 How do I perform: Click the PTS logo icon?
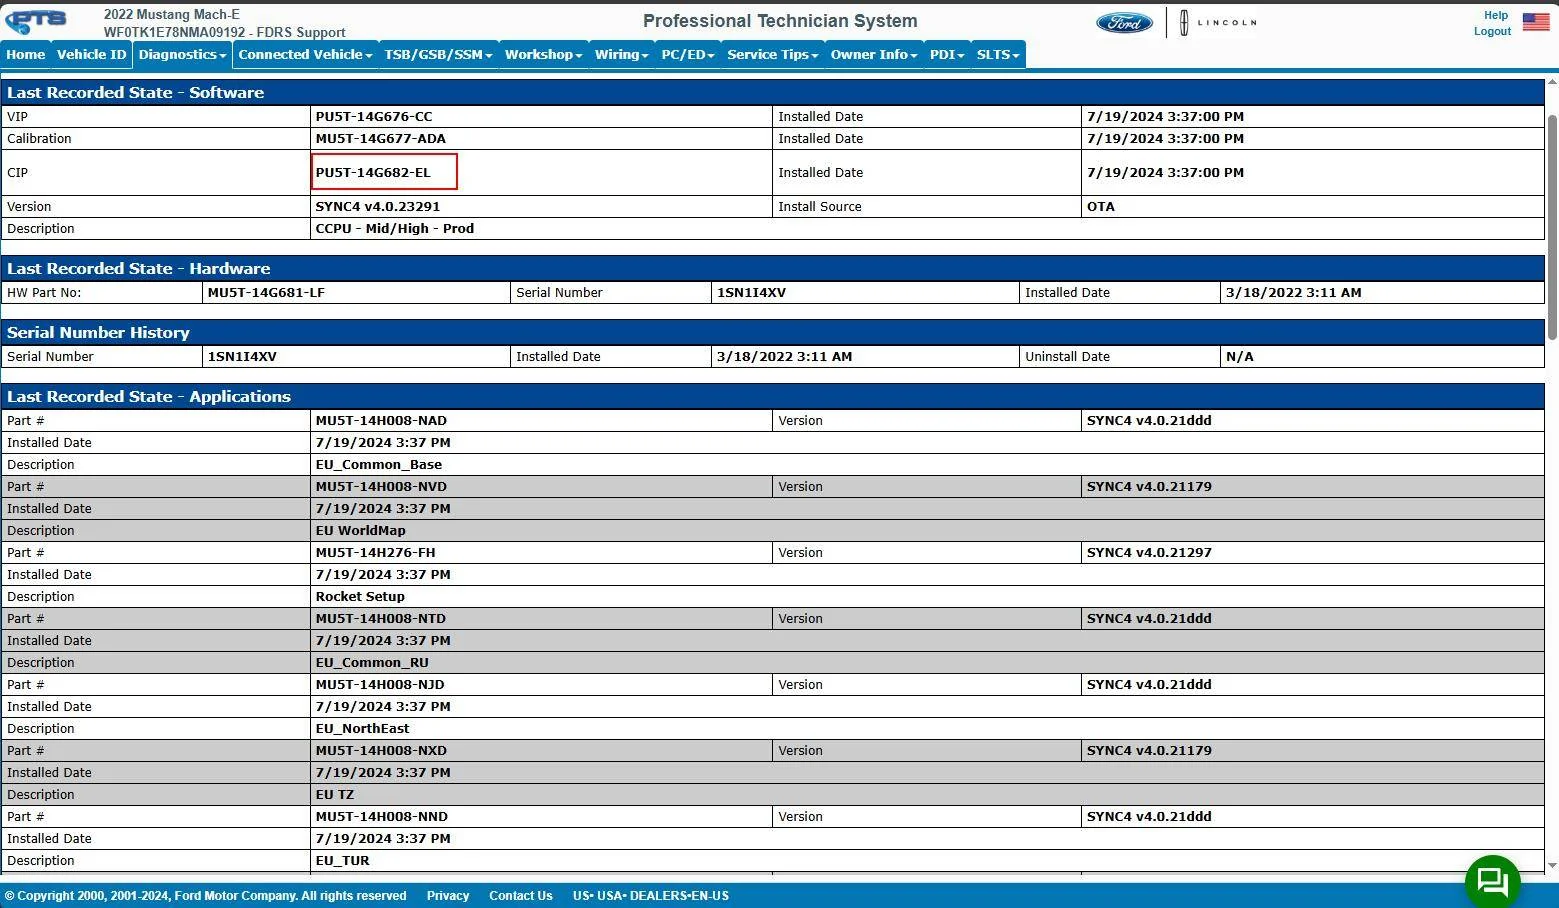tap(35, 20)
